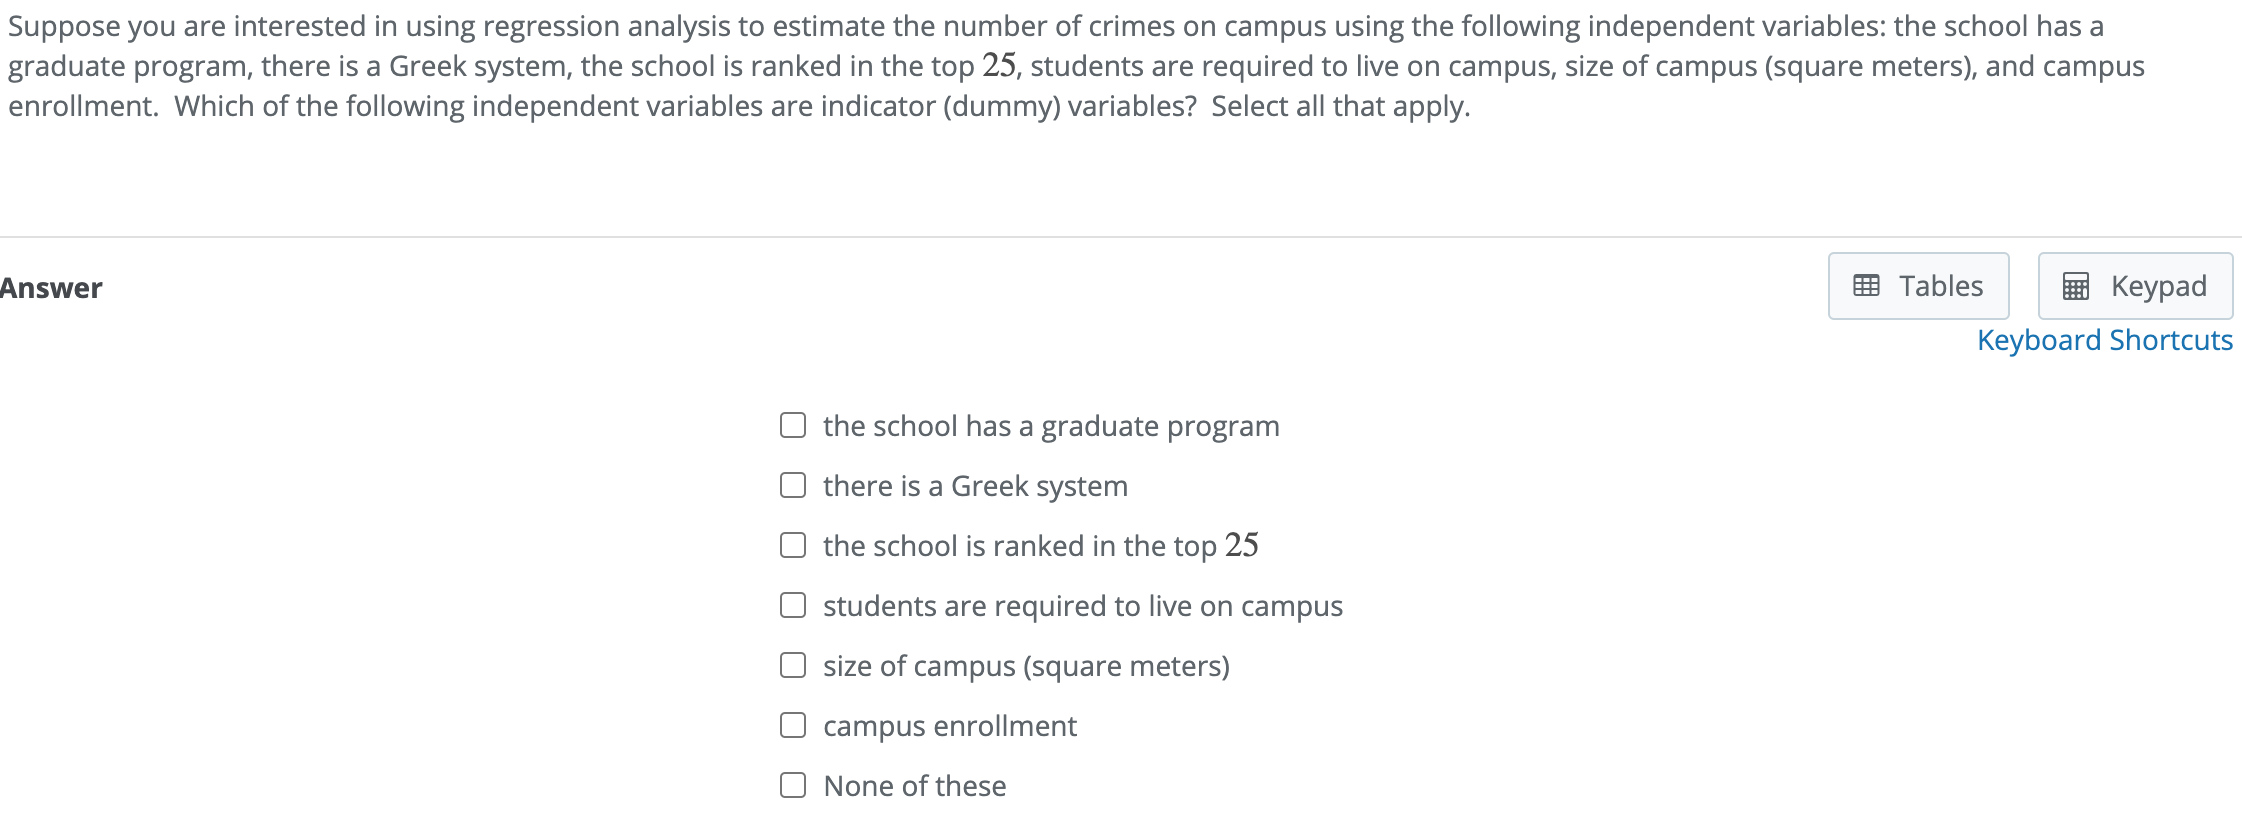Click the "there is a Greek system" label
The width and height of the screenshot is (2242, 824).
pos(975,486)
